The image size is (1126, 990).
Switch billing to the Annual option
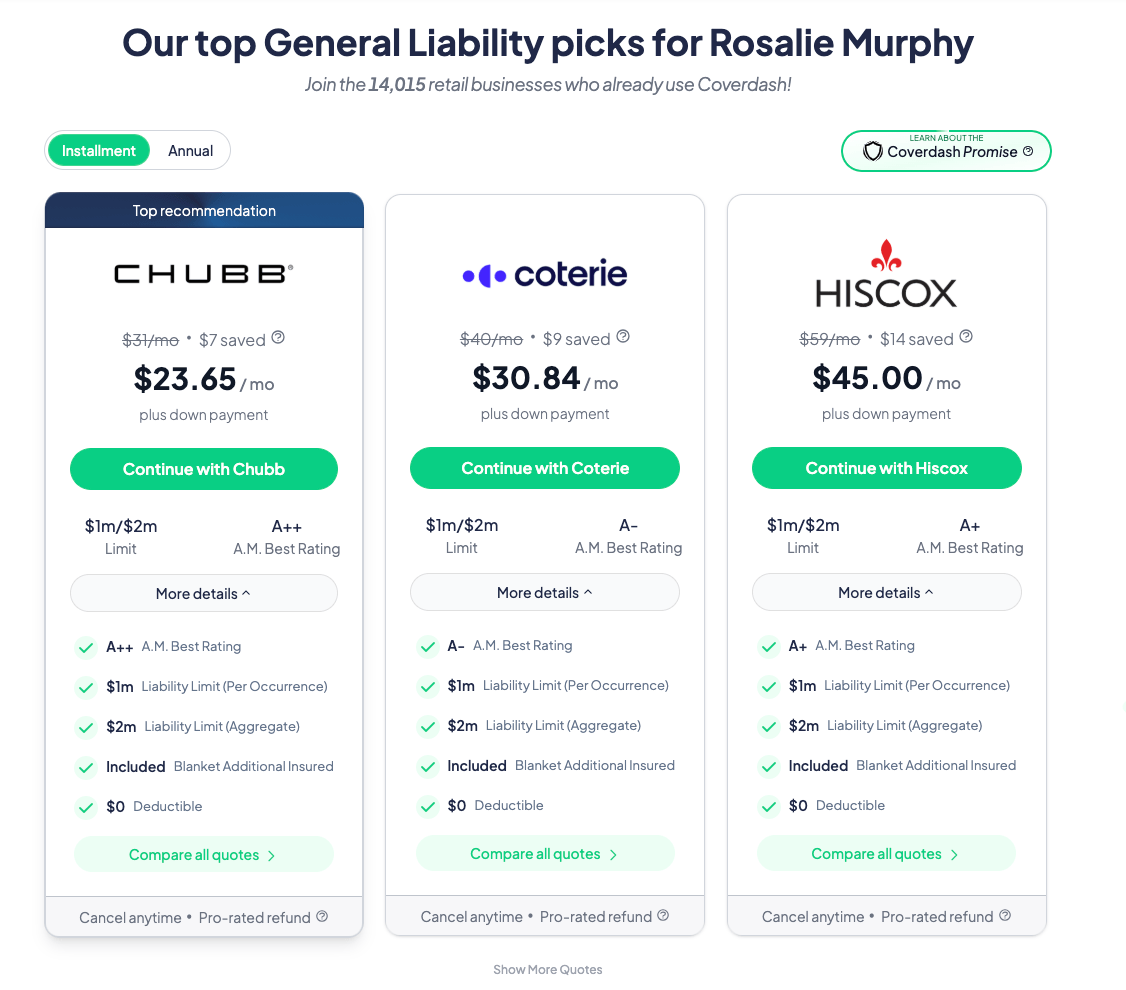190,151
